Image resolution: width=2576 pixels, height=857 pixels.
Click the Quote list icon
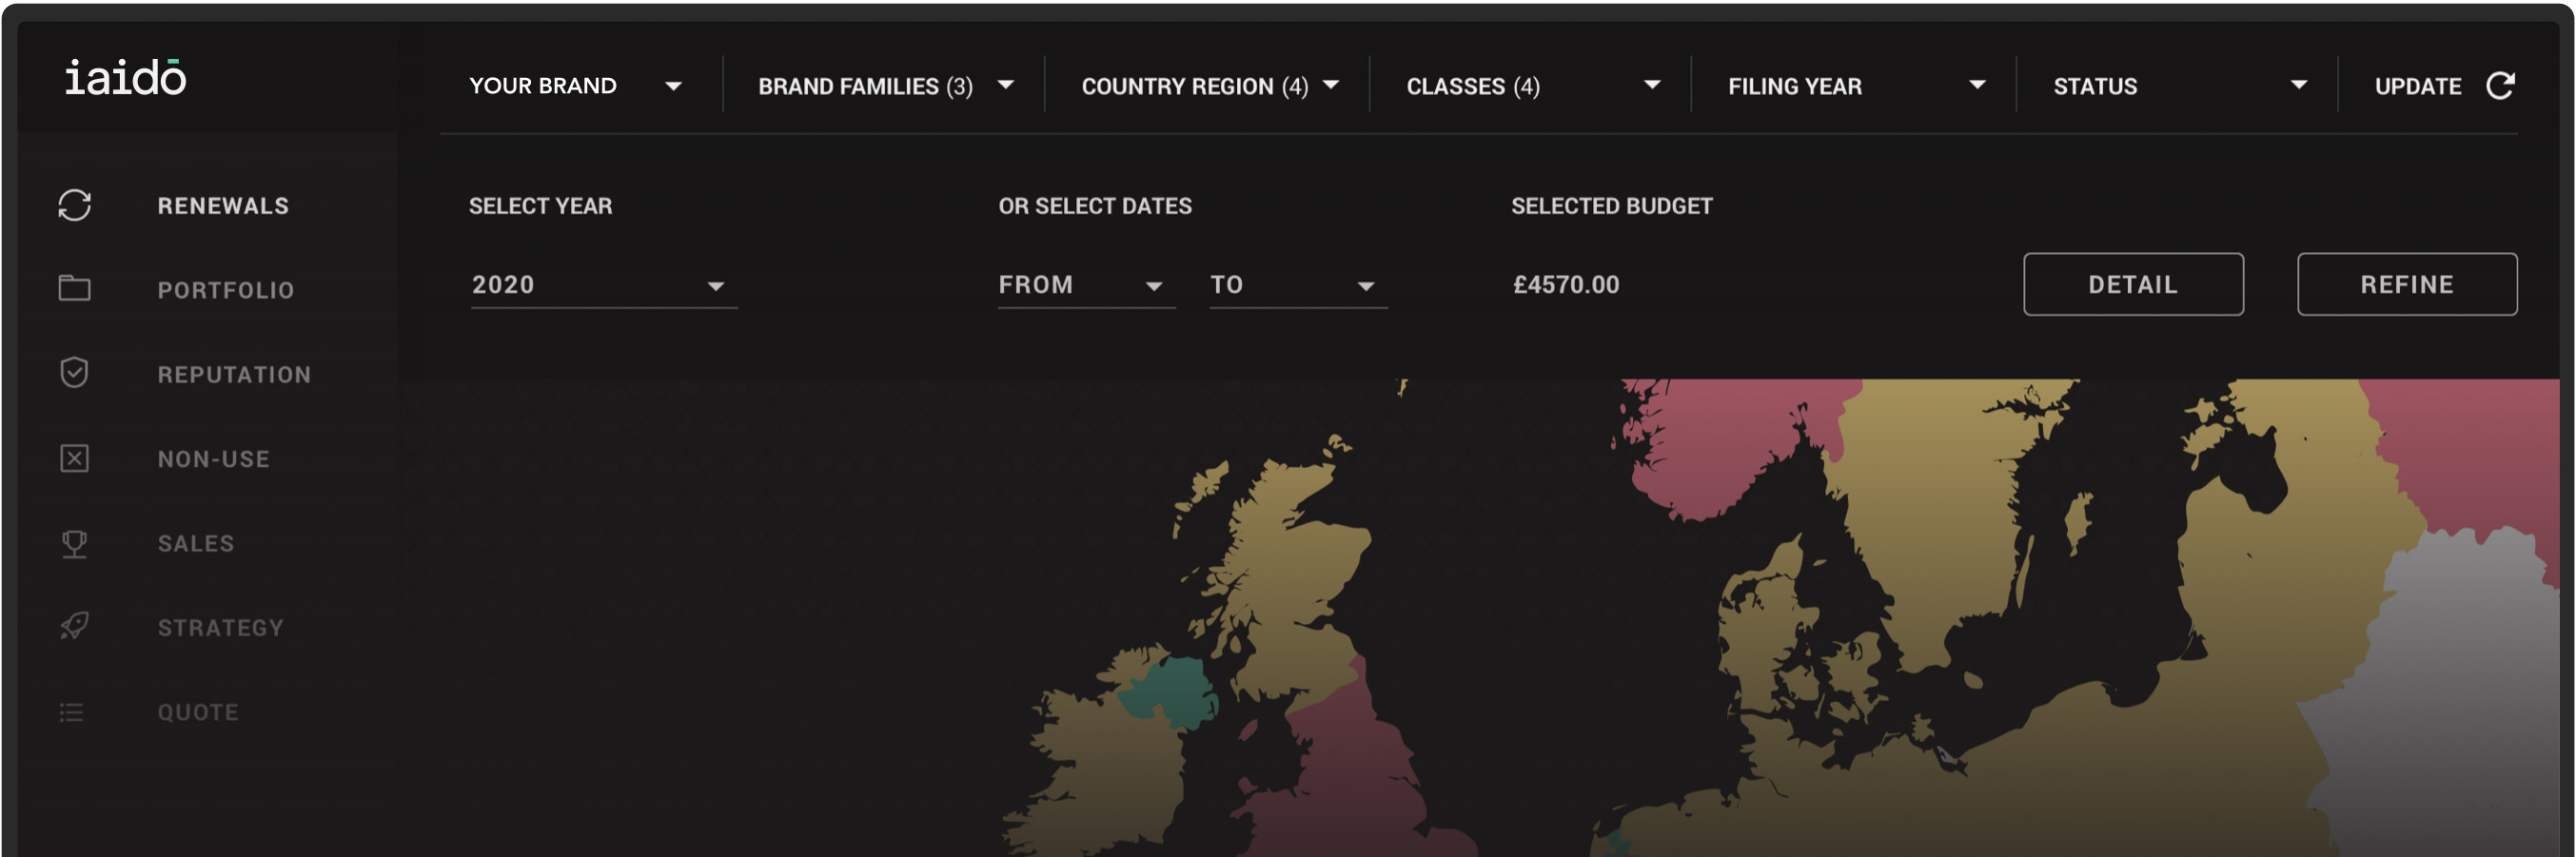pyautogui.click(x=71, y=712)
